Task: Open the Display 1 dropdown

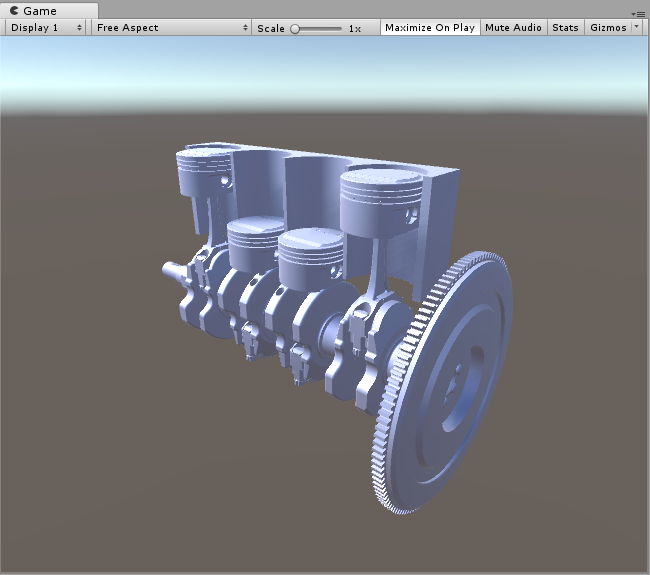Action: pos(46,28)
